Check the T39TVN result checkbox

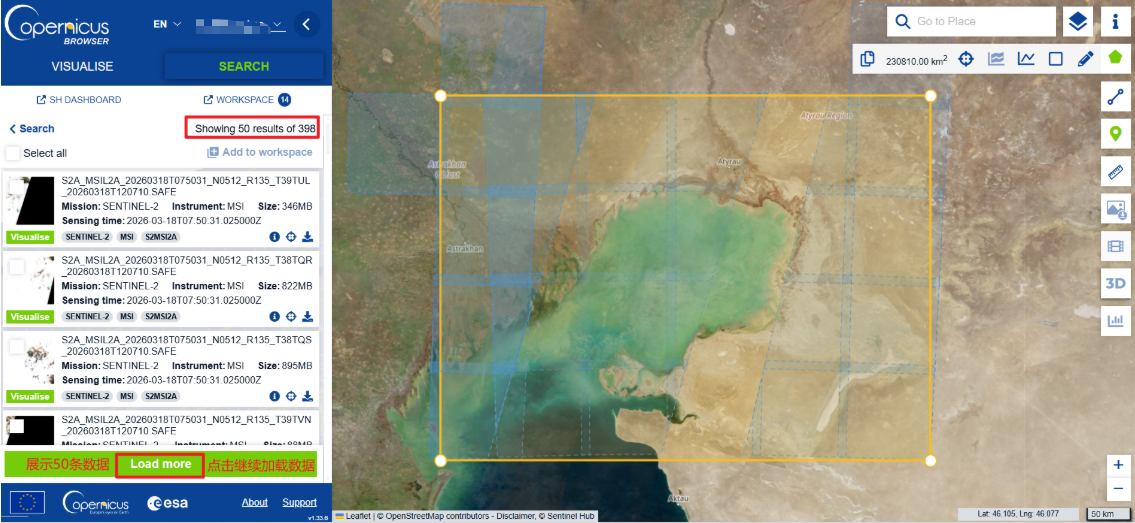coord(16,426)
